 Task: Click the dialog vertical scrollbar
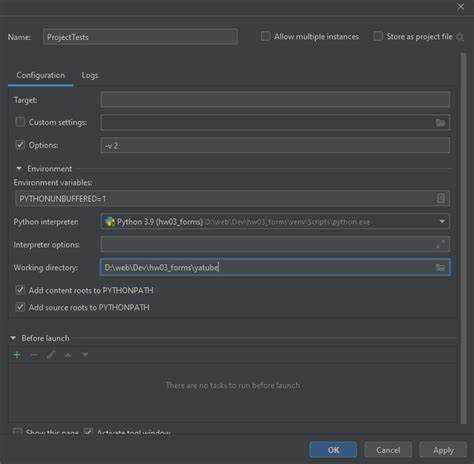pyautogui.click(x=463, y=238)
